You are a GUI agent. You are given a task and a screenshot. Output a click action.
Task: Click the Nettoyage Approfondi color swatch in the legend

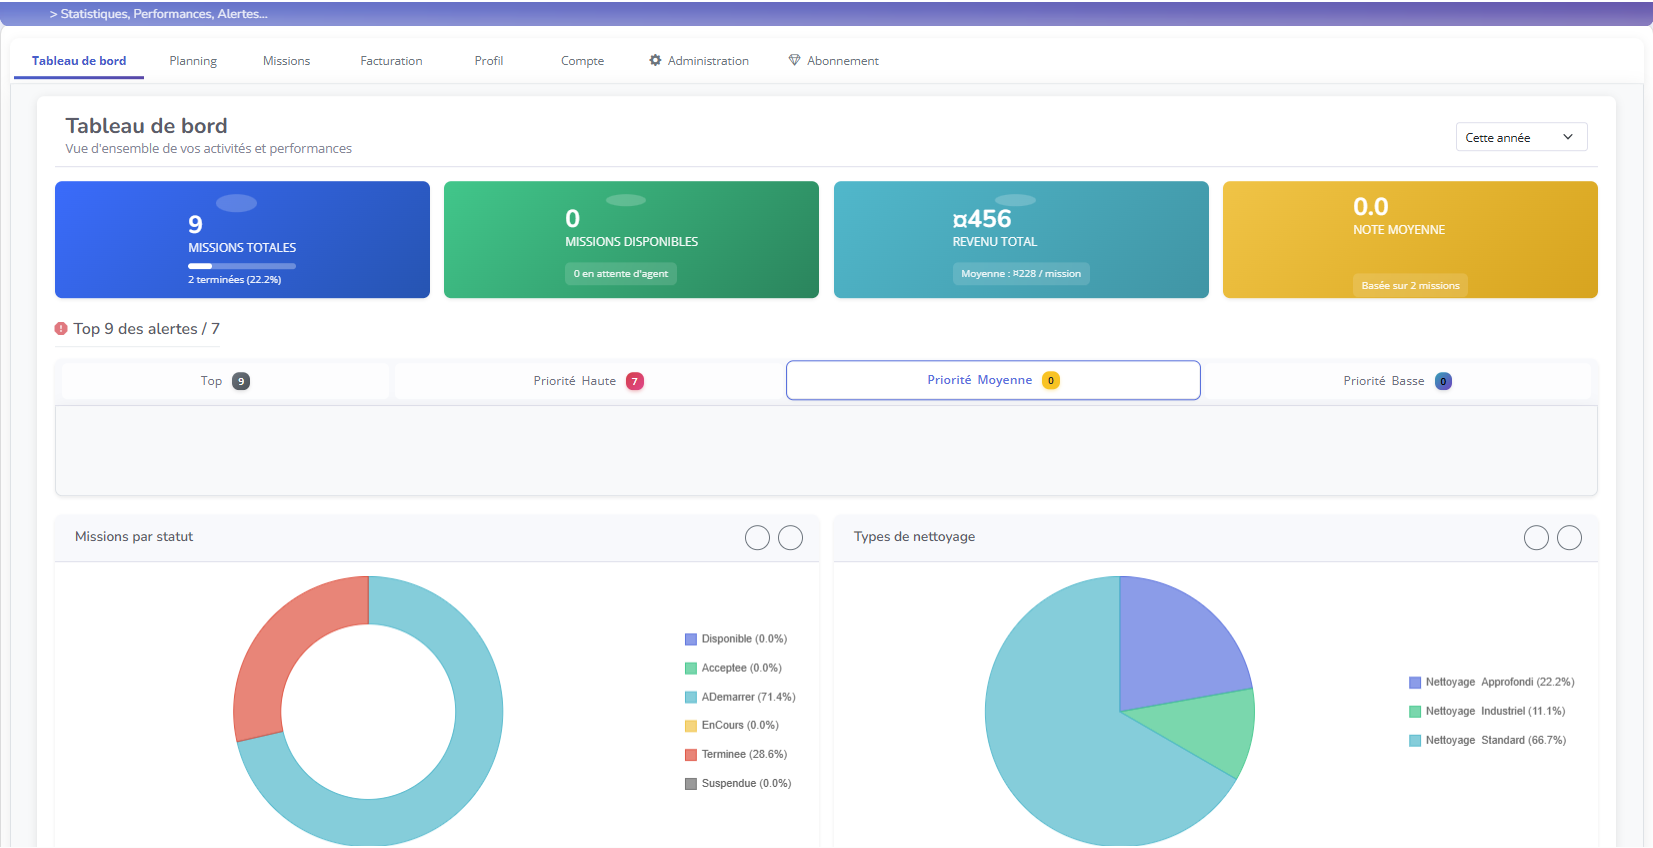(1415, 683)
